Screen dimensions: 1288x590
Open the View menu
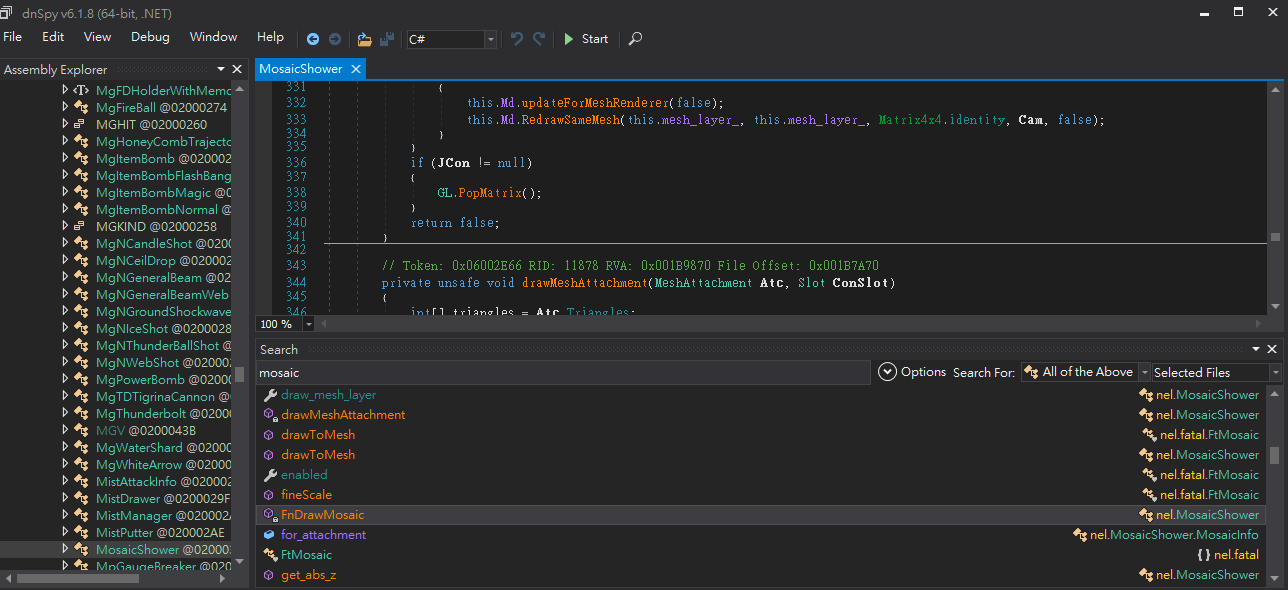[x=97, y=37]
